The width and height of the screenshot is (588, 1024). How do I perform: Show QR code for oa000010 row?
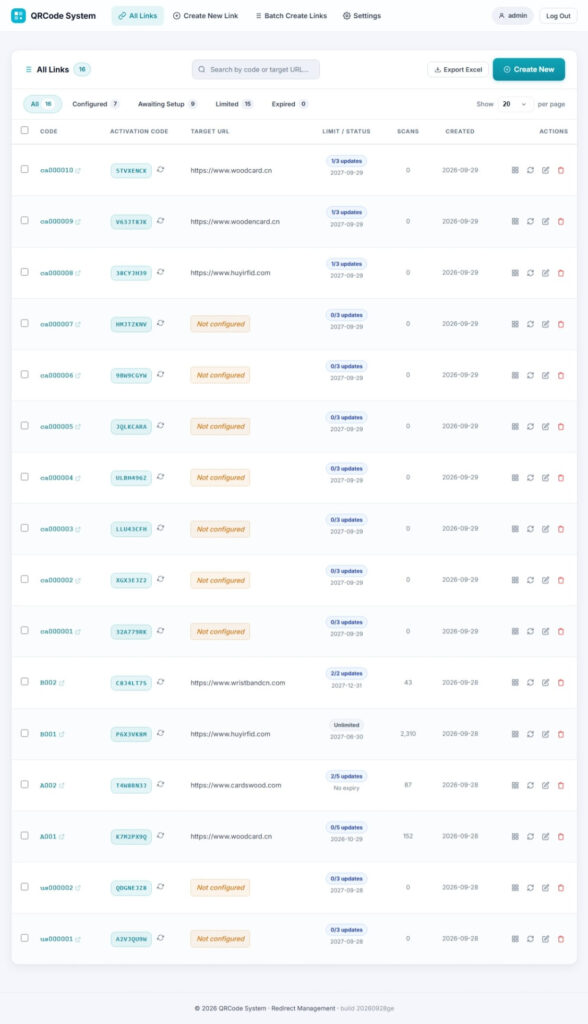(x=515, y=170)
